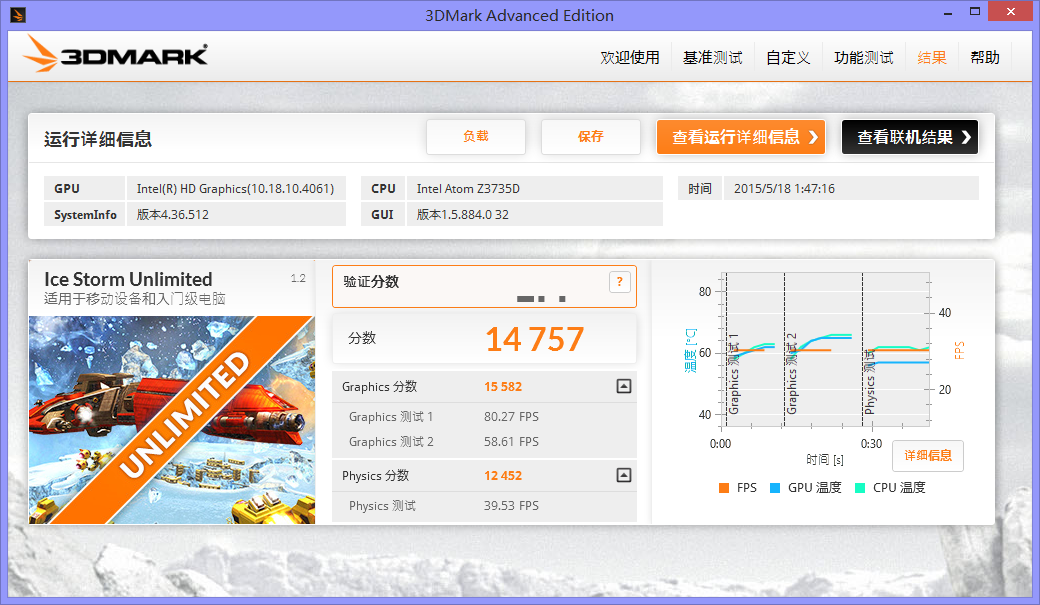Switch to the 基准测试 tab

(x=712, y=58)
